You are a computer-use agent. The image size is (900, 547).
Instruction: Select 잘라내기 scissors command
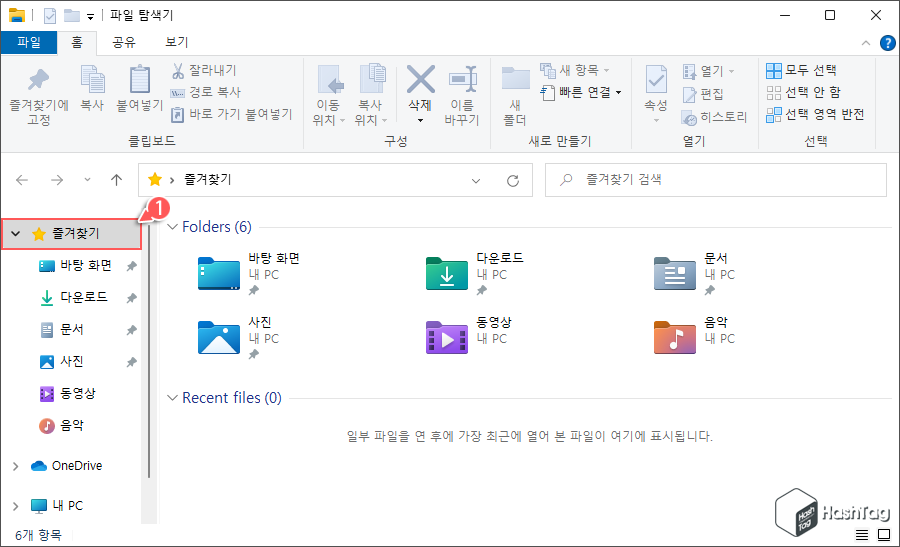point(204,71)
